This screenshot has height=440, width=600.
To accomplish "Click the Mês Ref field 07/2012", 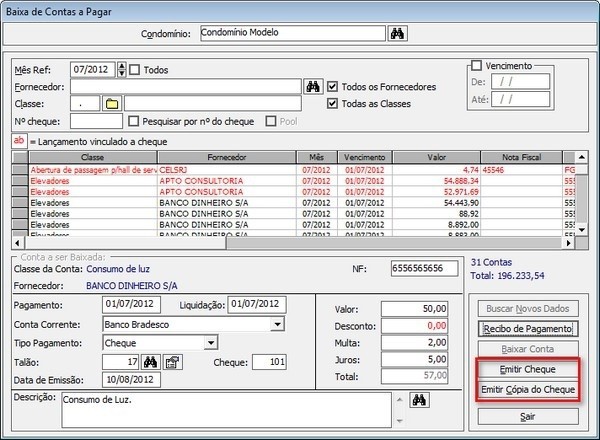I will (93, 70).
